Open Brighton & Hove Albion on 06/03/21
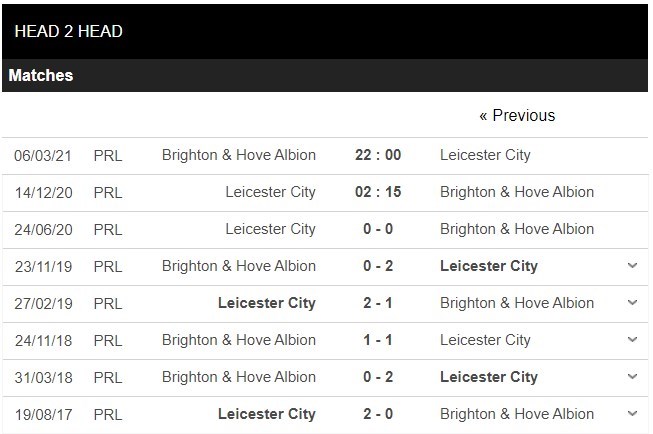The width and height of the screenshot is (653, 434). [238, 155]
